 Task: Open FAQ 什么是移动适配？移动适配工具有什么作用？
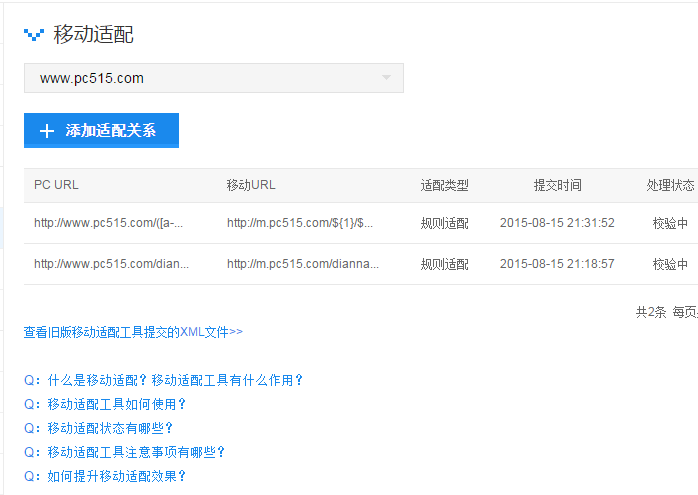pyautogui.click(x=164, y=380)
